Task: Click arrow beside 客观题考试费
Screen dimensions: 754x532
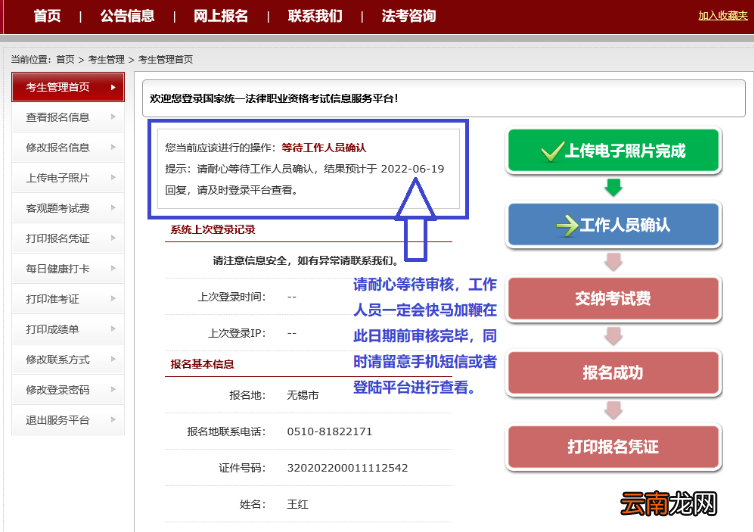Action: tap(113, 207)
